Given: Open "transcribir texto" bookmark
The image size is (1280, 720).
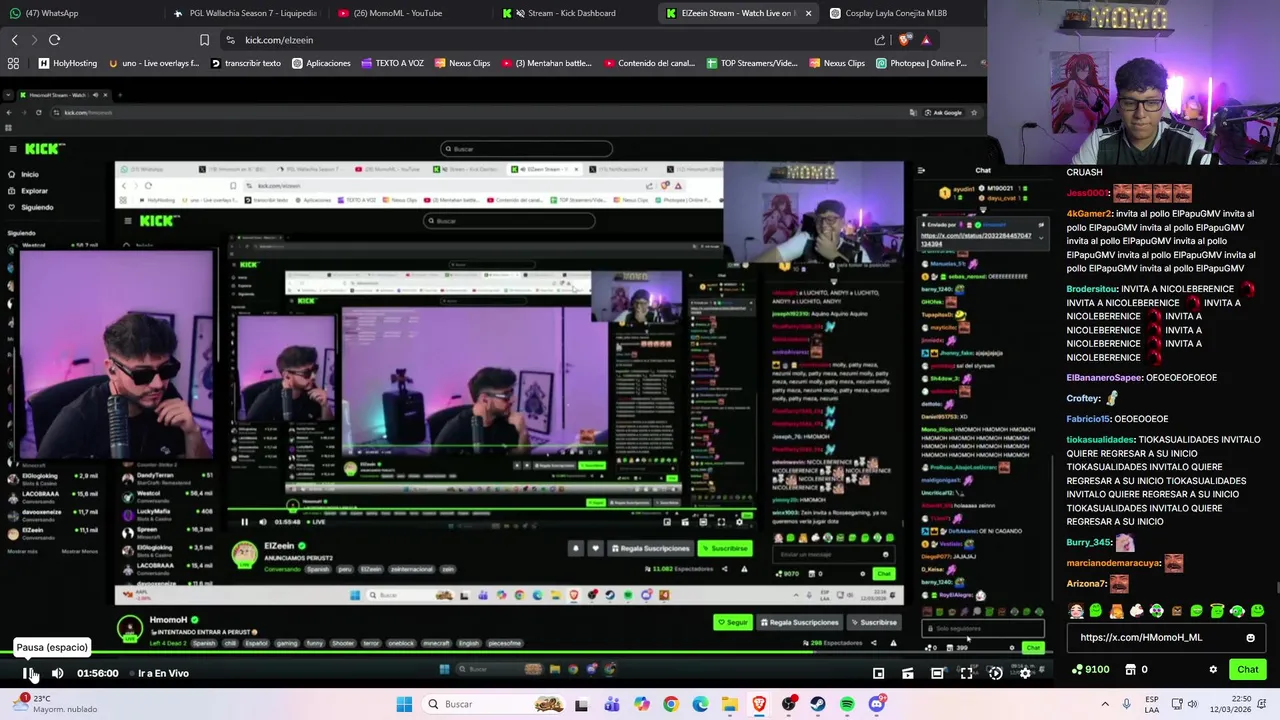Looking at the screenshot, I should point(245,63).
